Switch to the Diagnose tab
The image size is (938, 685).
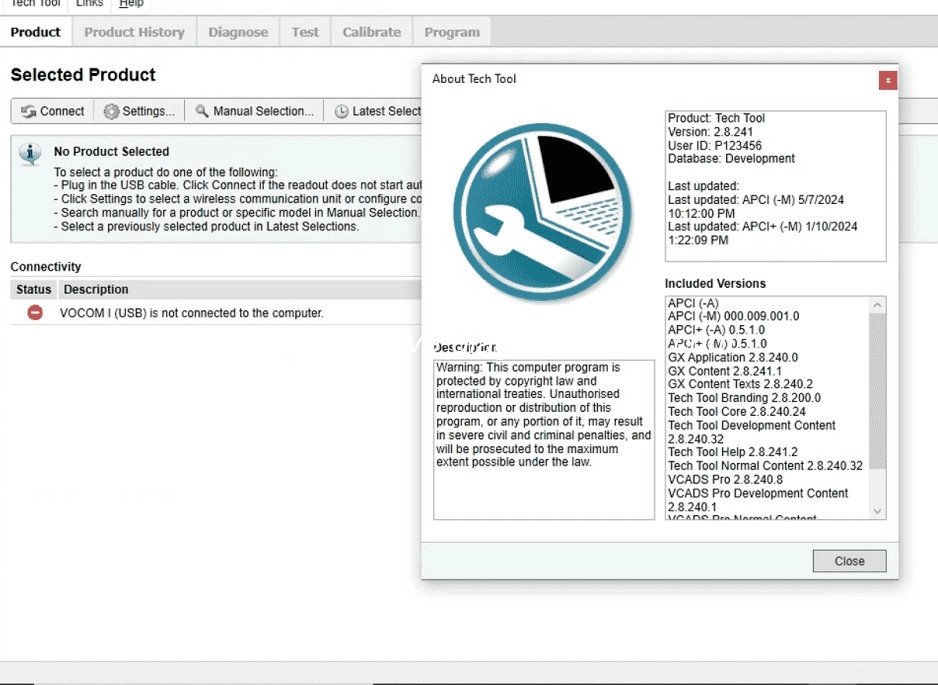point(237,31)
